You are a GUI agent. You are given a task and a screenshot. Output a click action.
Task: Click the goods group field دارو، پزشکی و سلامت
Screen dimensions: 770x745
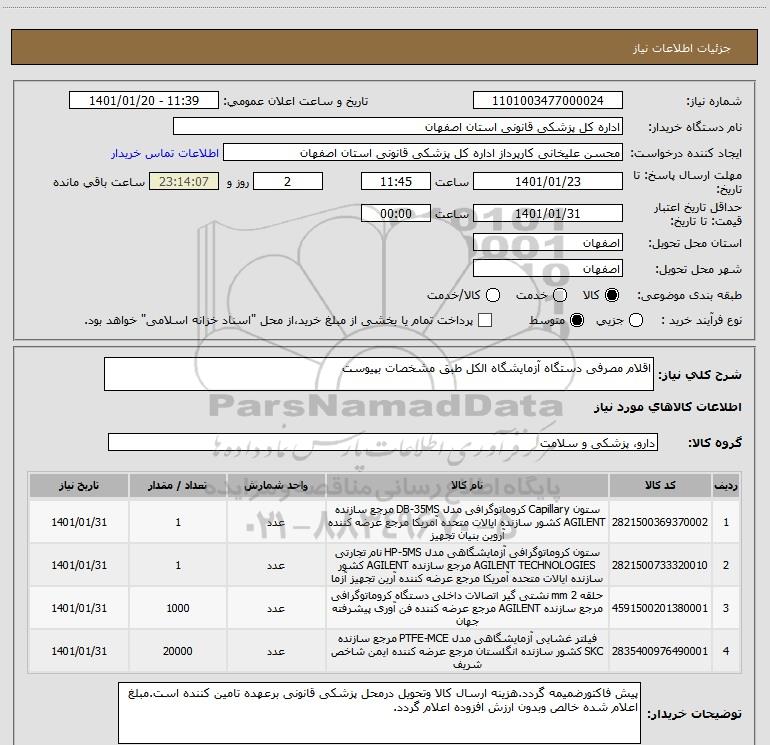tap(383, 442)
